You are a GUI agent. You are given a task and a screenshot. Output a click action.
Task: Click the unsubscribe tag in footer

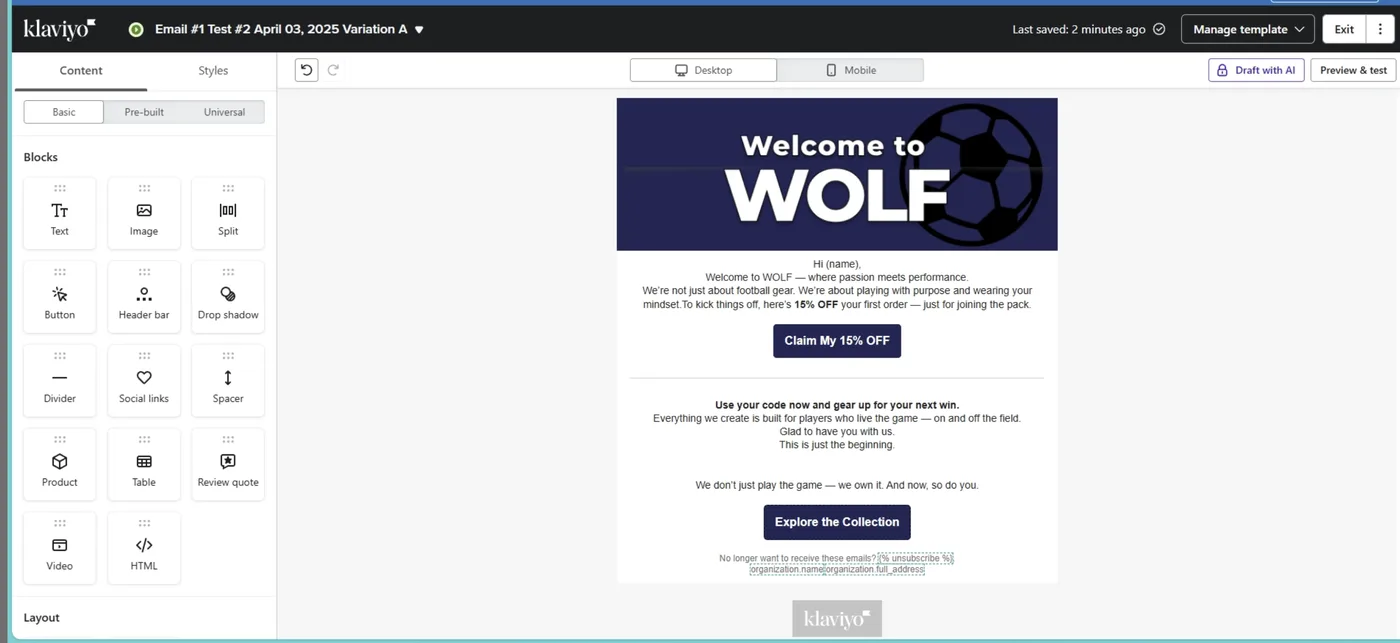[916, 558]
